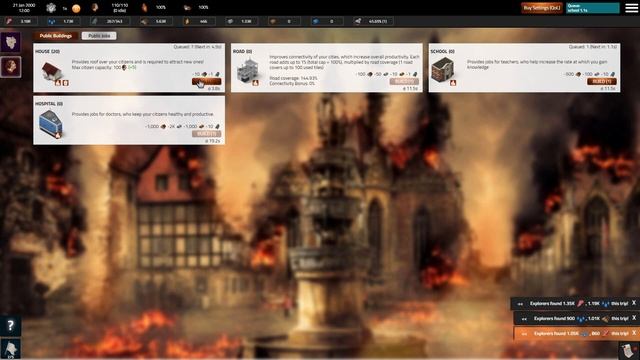
Task: Click the gear speed icon in top bar
Action: 51,7
